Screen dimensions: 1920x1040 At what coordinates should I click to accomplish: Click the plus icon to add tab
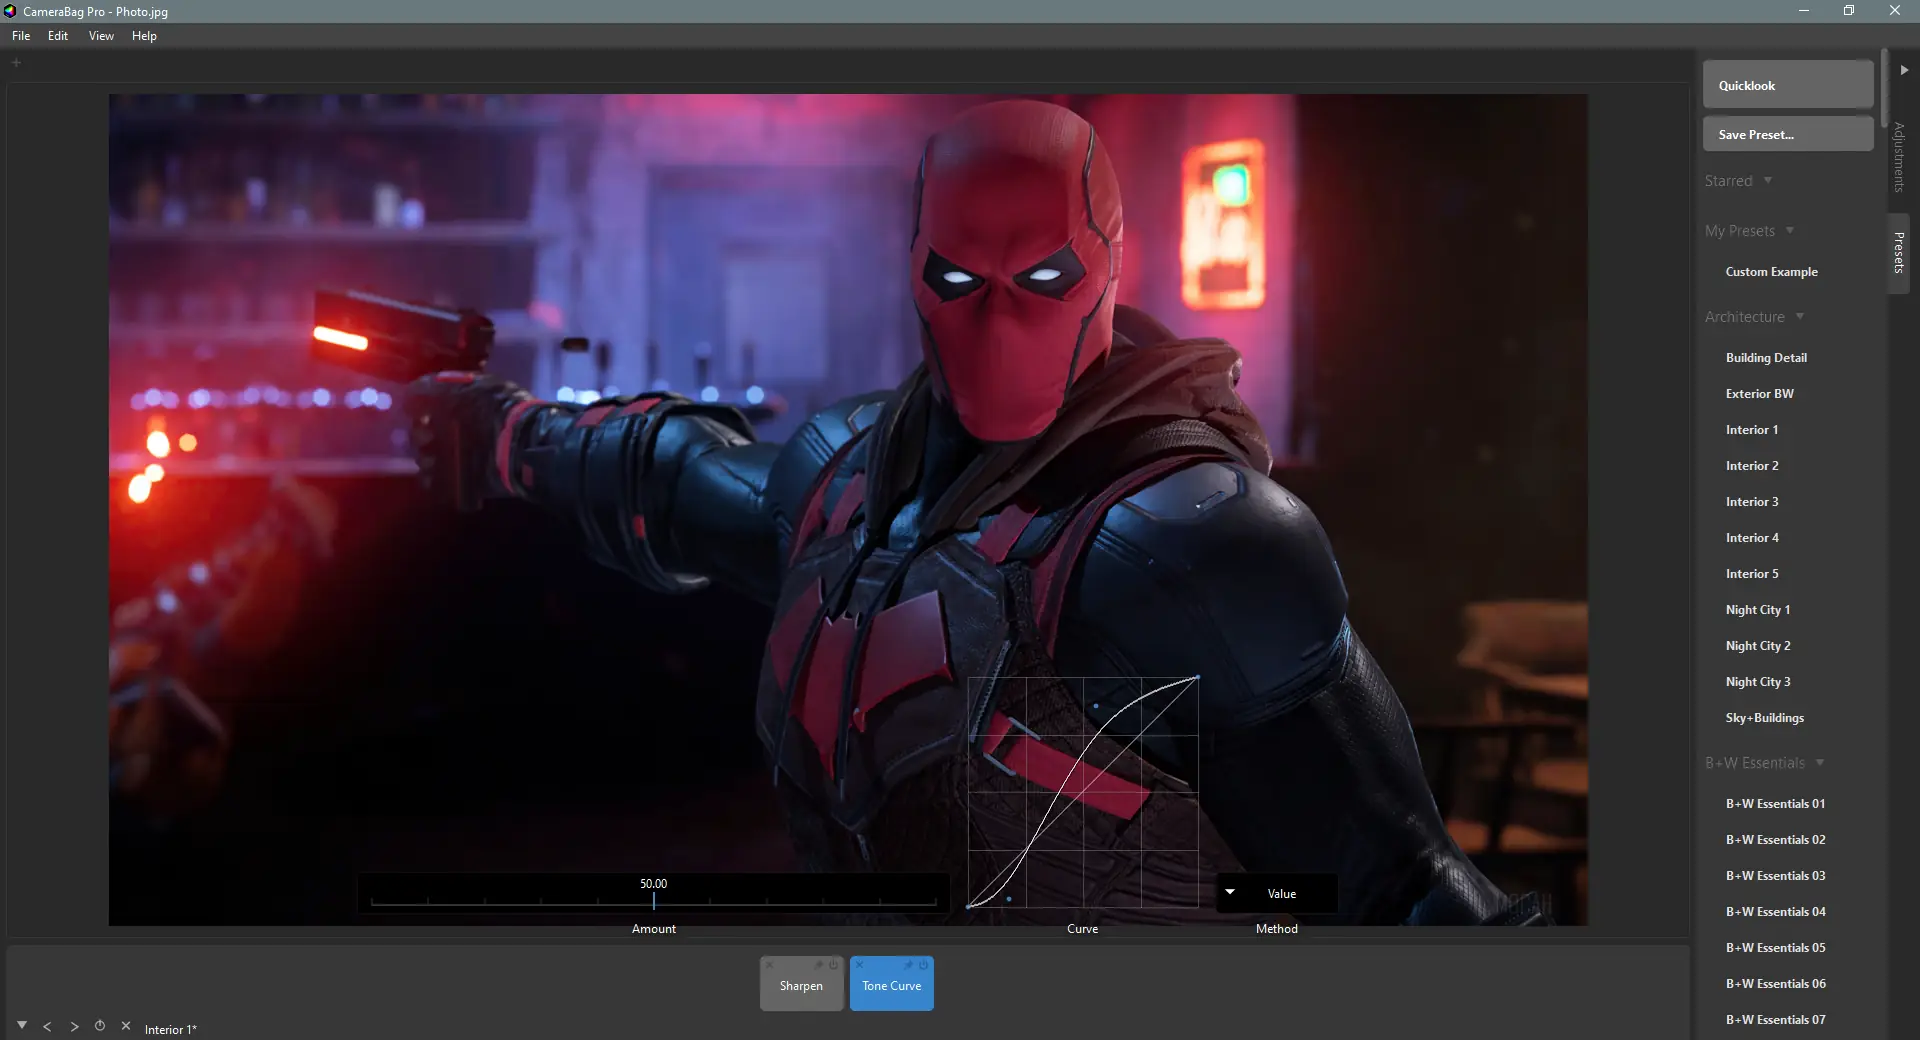coord(16,63)
